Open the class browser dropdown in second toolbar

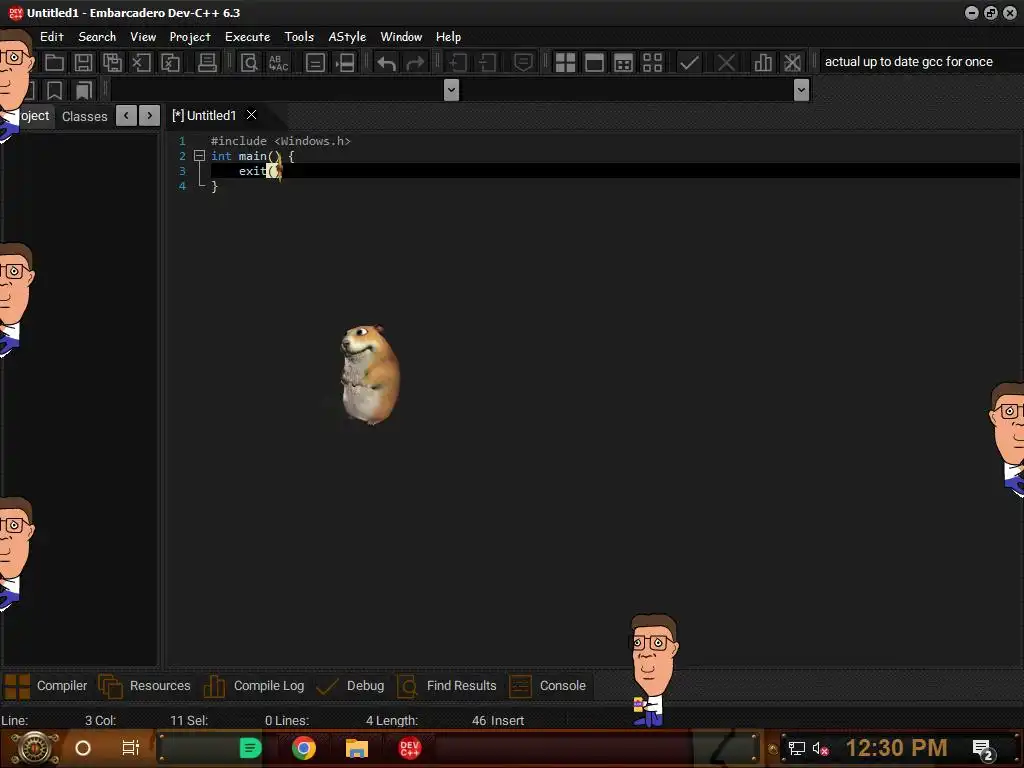[x=451, y=89]
